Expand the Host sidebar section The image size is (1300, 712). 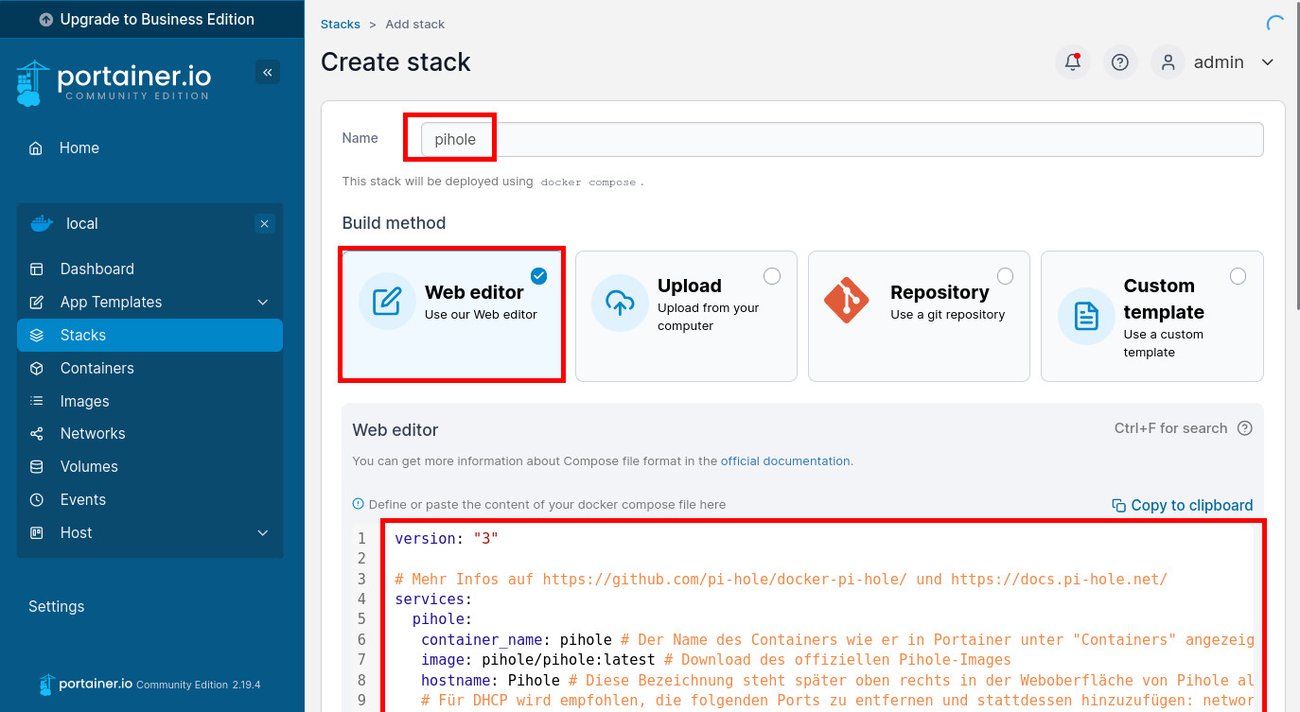[x=76, y=533]
